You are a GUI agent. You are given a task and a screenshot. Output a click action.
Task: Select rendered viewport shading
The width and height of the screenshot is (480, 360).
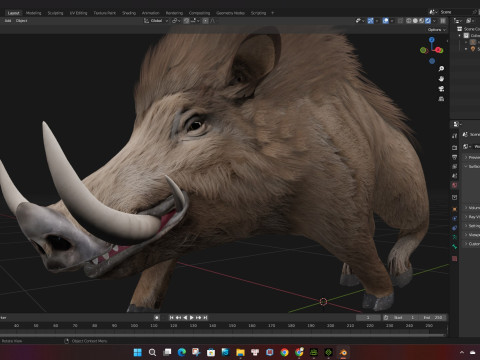pos(428,21)
